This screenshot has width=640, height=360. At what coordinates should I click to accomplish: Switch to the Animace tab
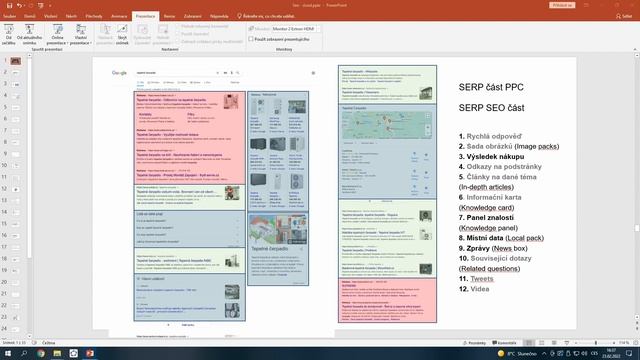(119, 16)
